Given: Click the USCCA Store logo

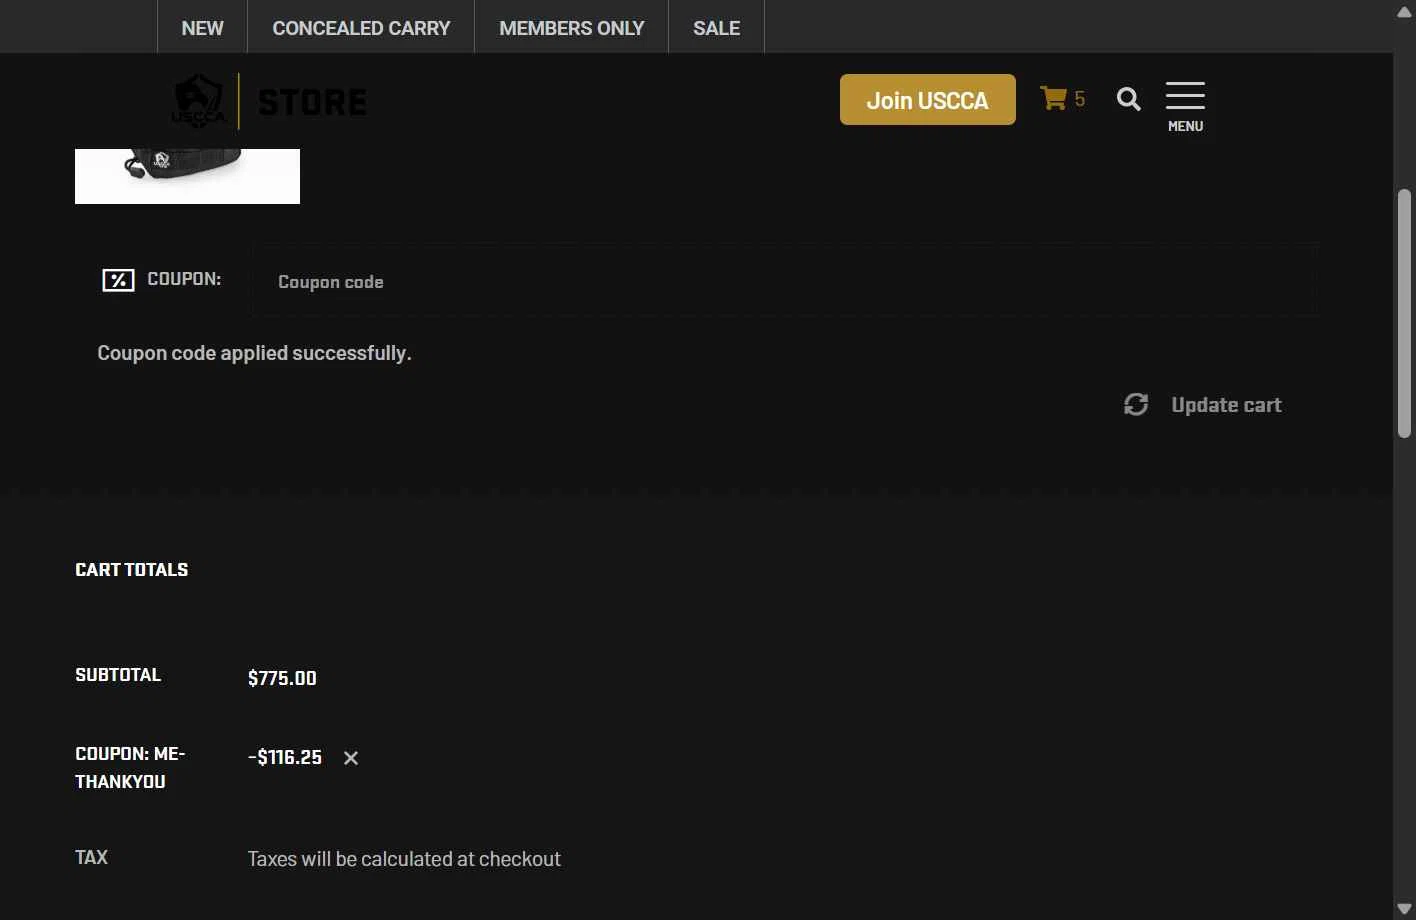Looking at the screenshot, I should tap(270, 101).
